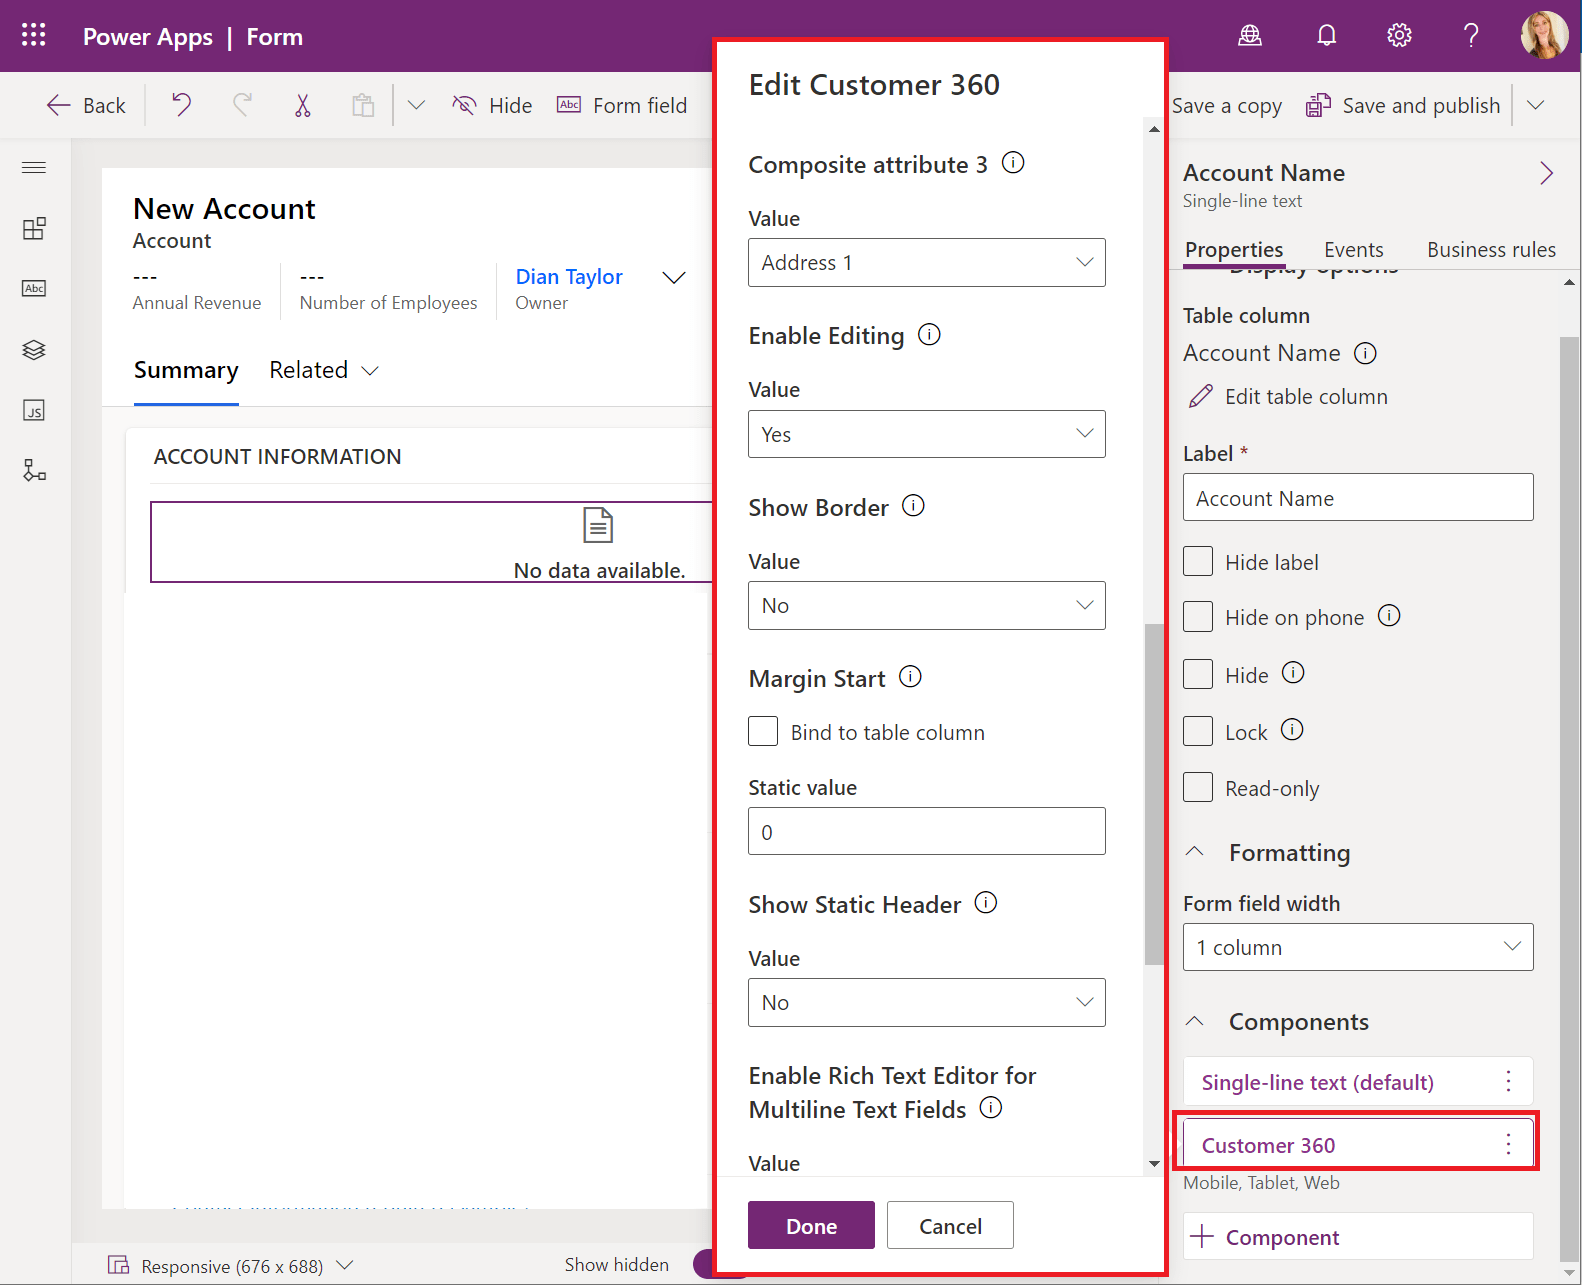Check the Hide on phone checkbox
The height and width of the screenshot is (1285, 1582).
pos(1198,616)
